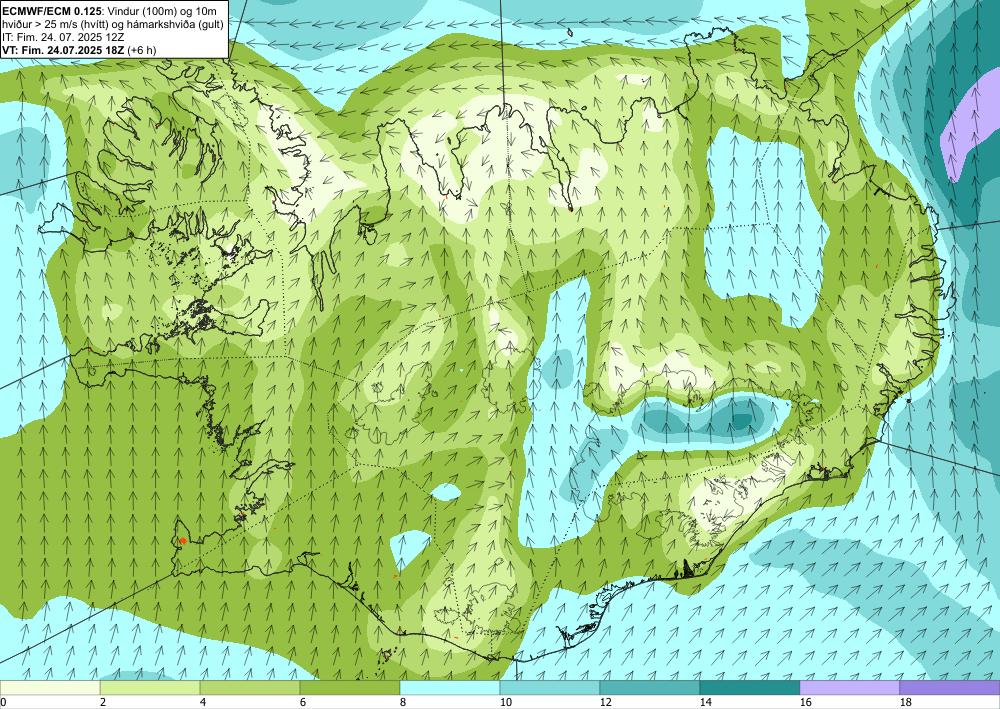Image resolution: width=1000 pixels, height=709 pixels.
Task: Click the legend scale label "10"
Action: click(505, 703)
